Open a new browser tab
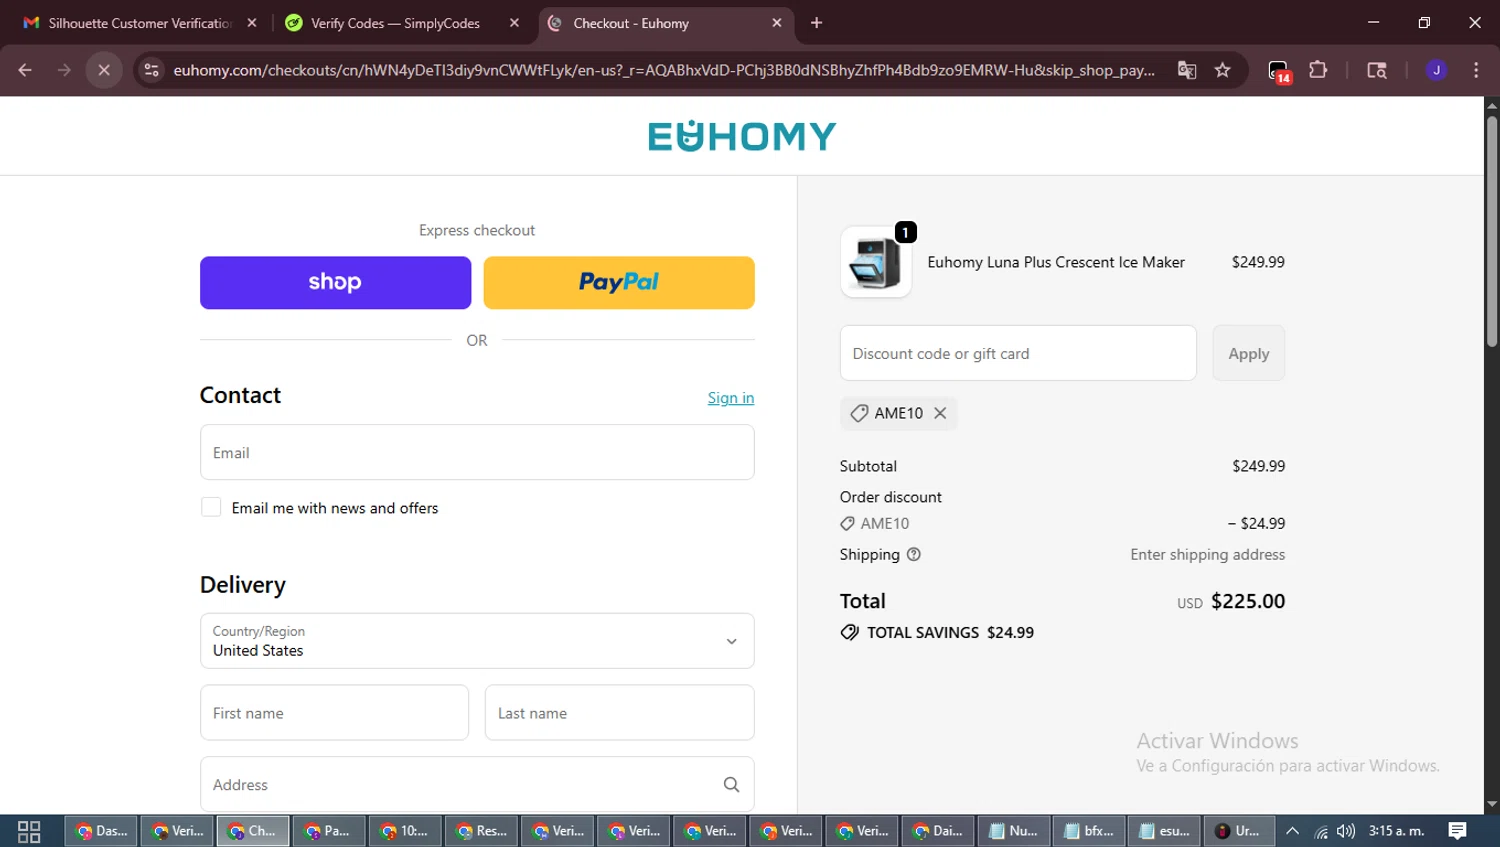Image resolution: width=1500 pixels, height=847 pixels. [816, 23]
